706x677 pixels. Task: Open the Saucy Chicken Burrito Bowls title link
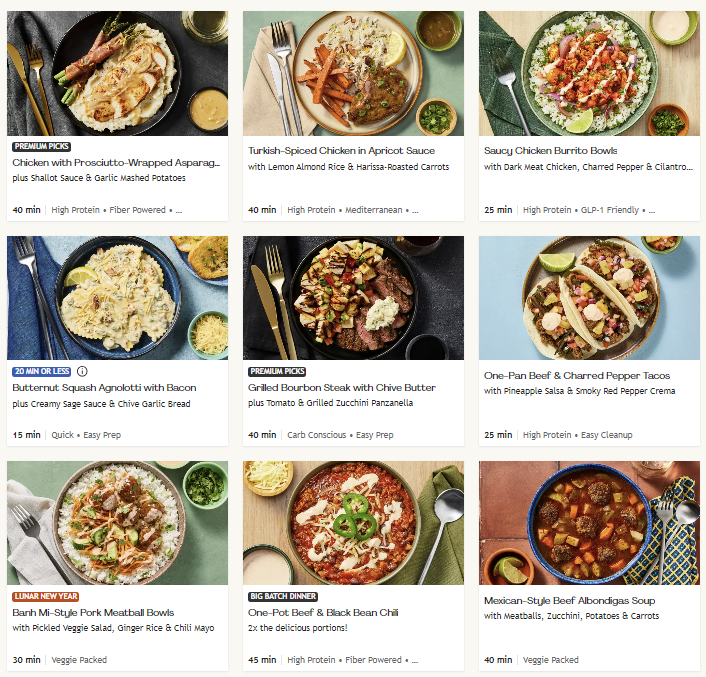(550, 151)
